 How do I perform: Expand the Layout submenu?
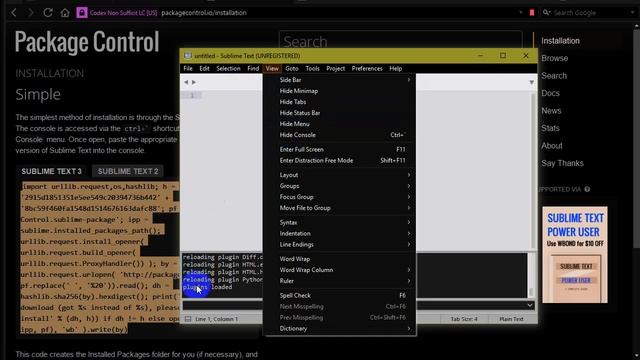click(x=340, y=175)
